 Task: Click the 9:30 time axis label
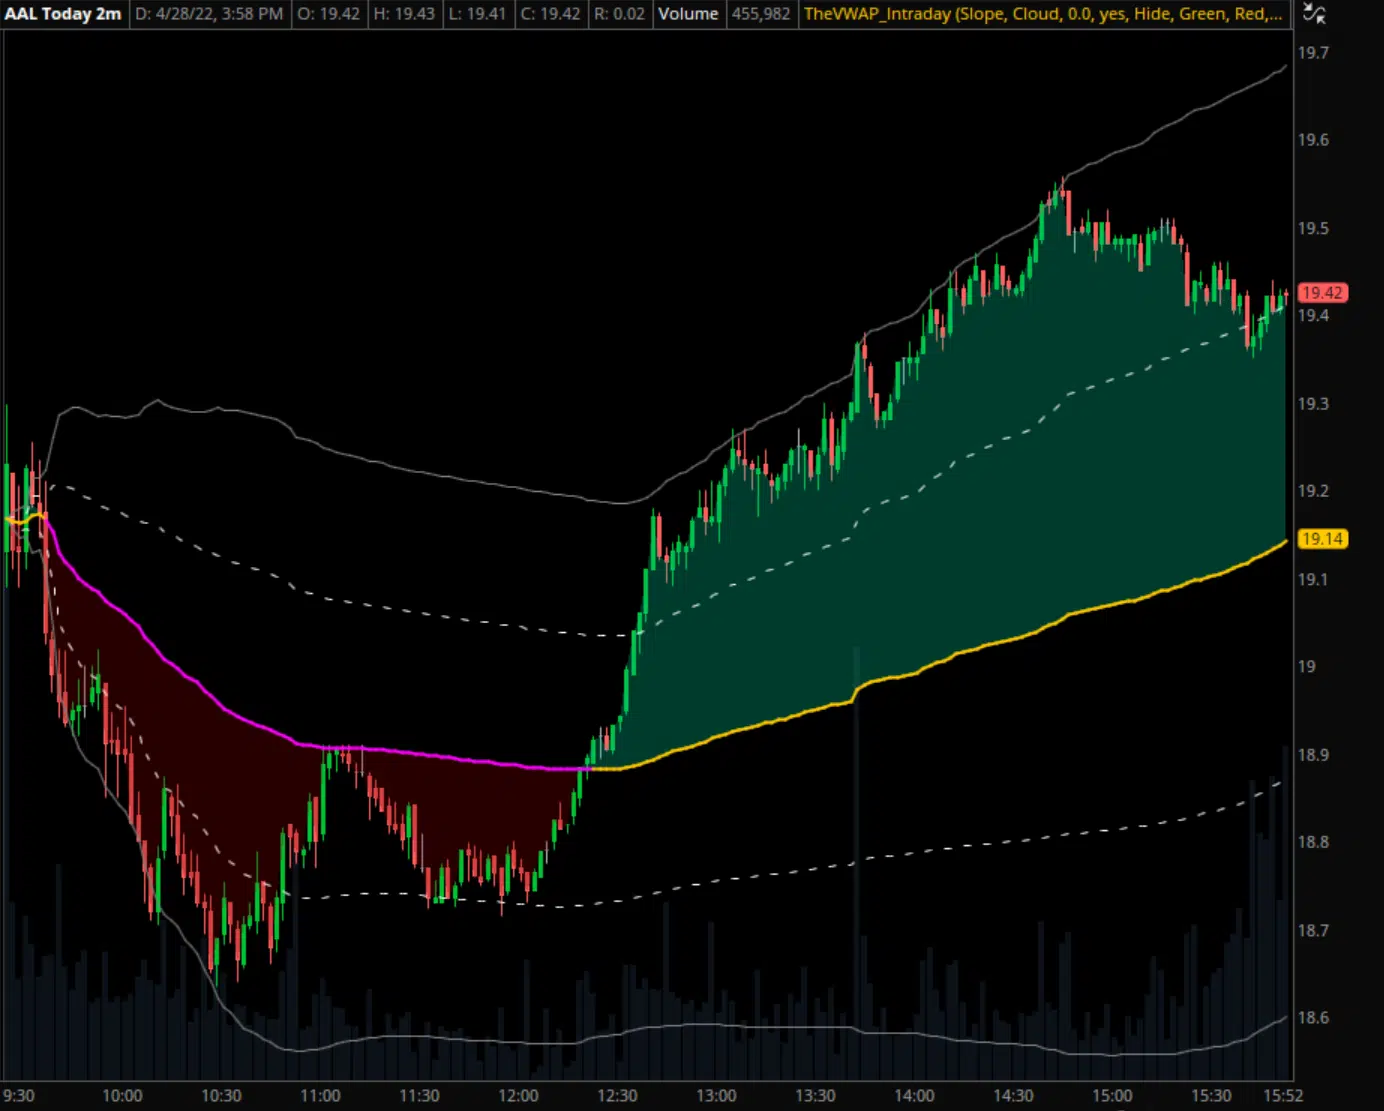tap(19, 1096)
